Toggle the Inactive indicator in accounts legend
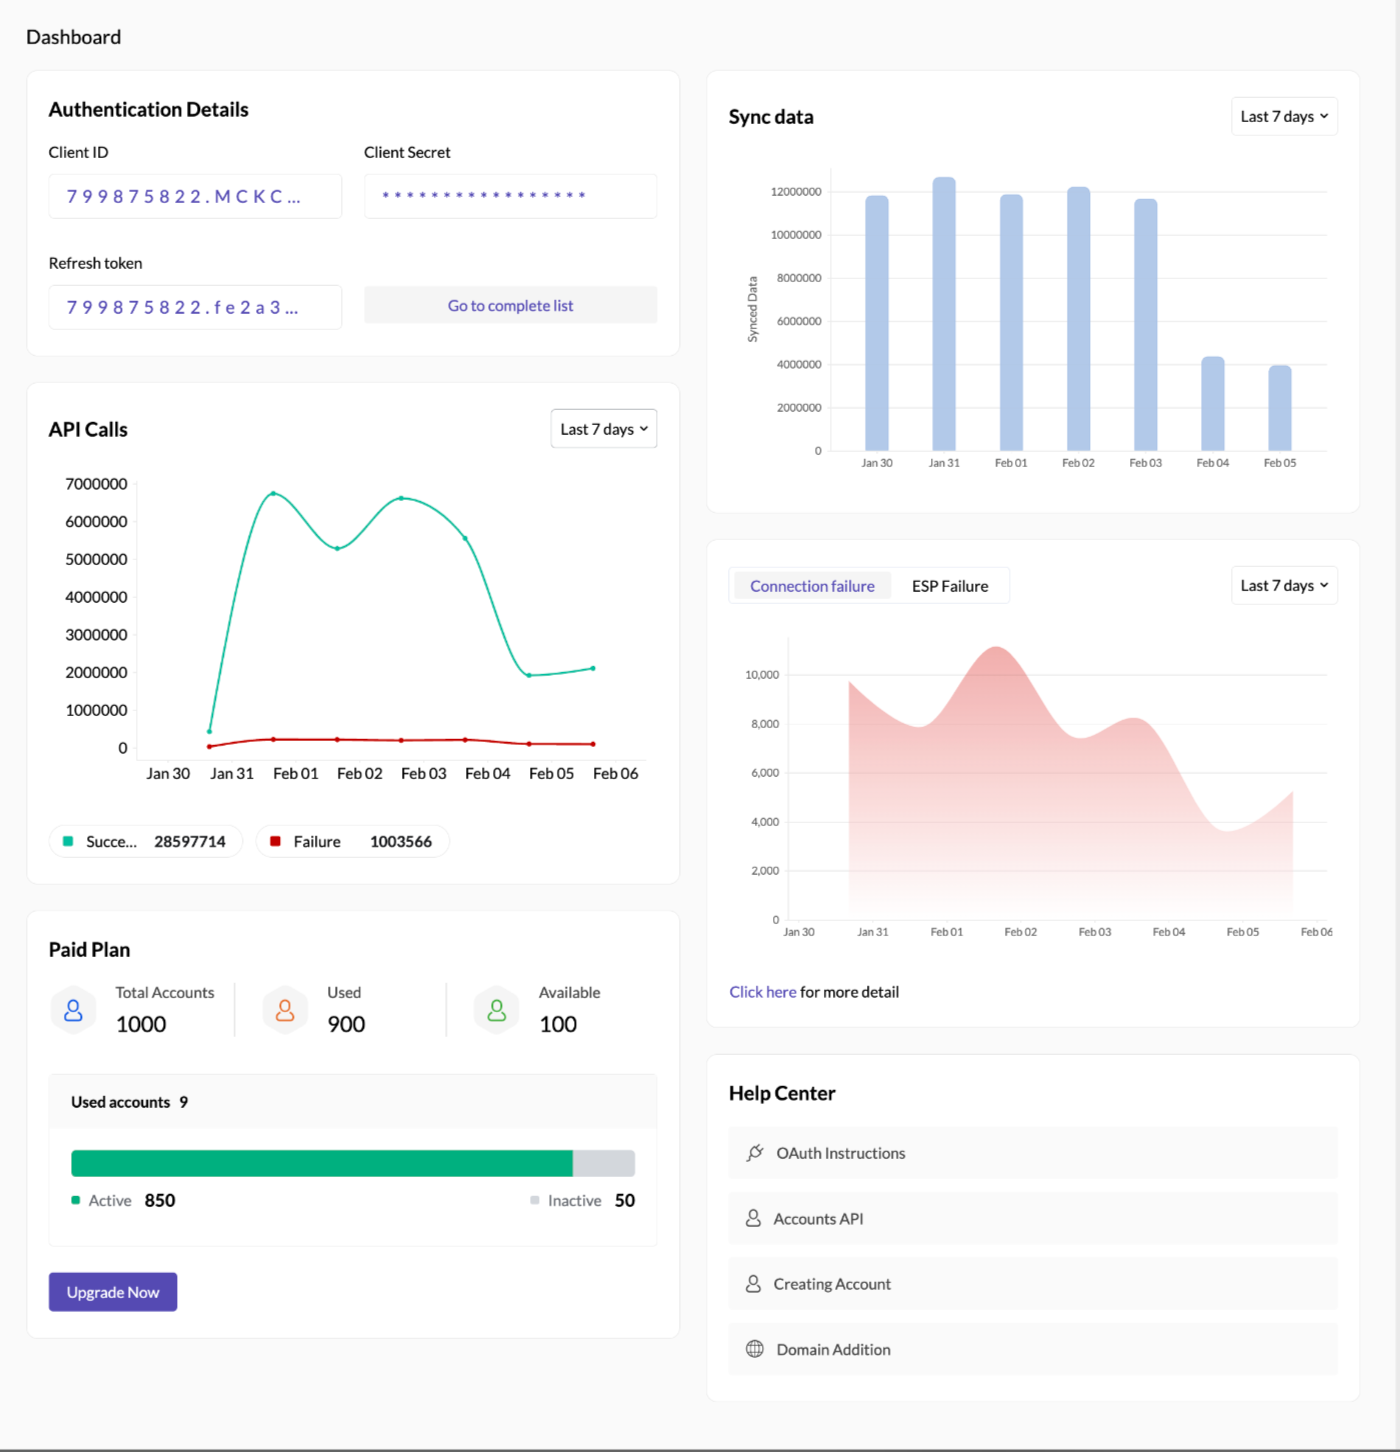 tap(534, 1200)
